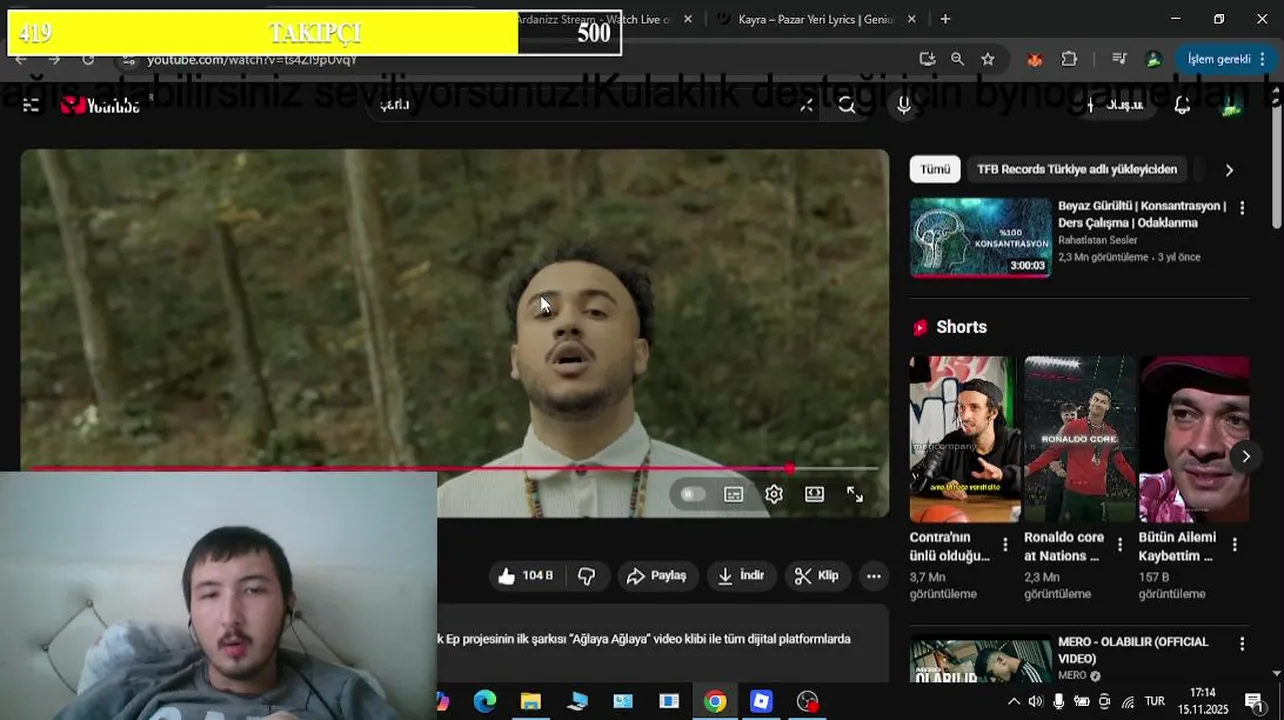The image size is (1284, 720).
Task: Open Rahatlatan Sesler channel link
Action: (x=1098, y=240)
